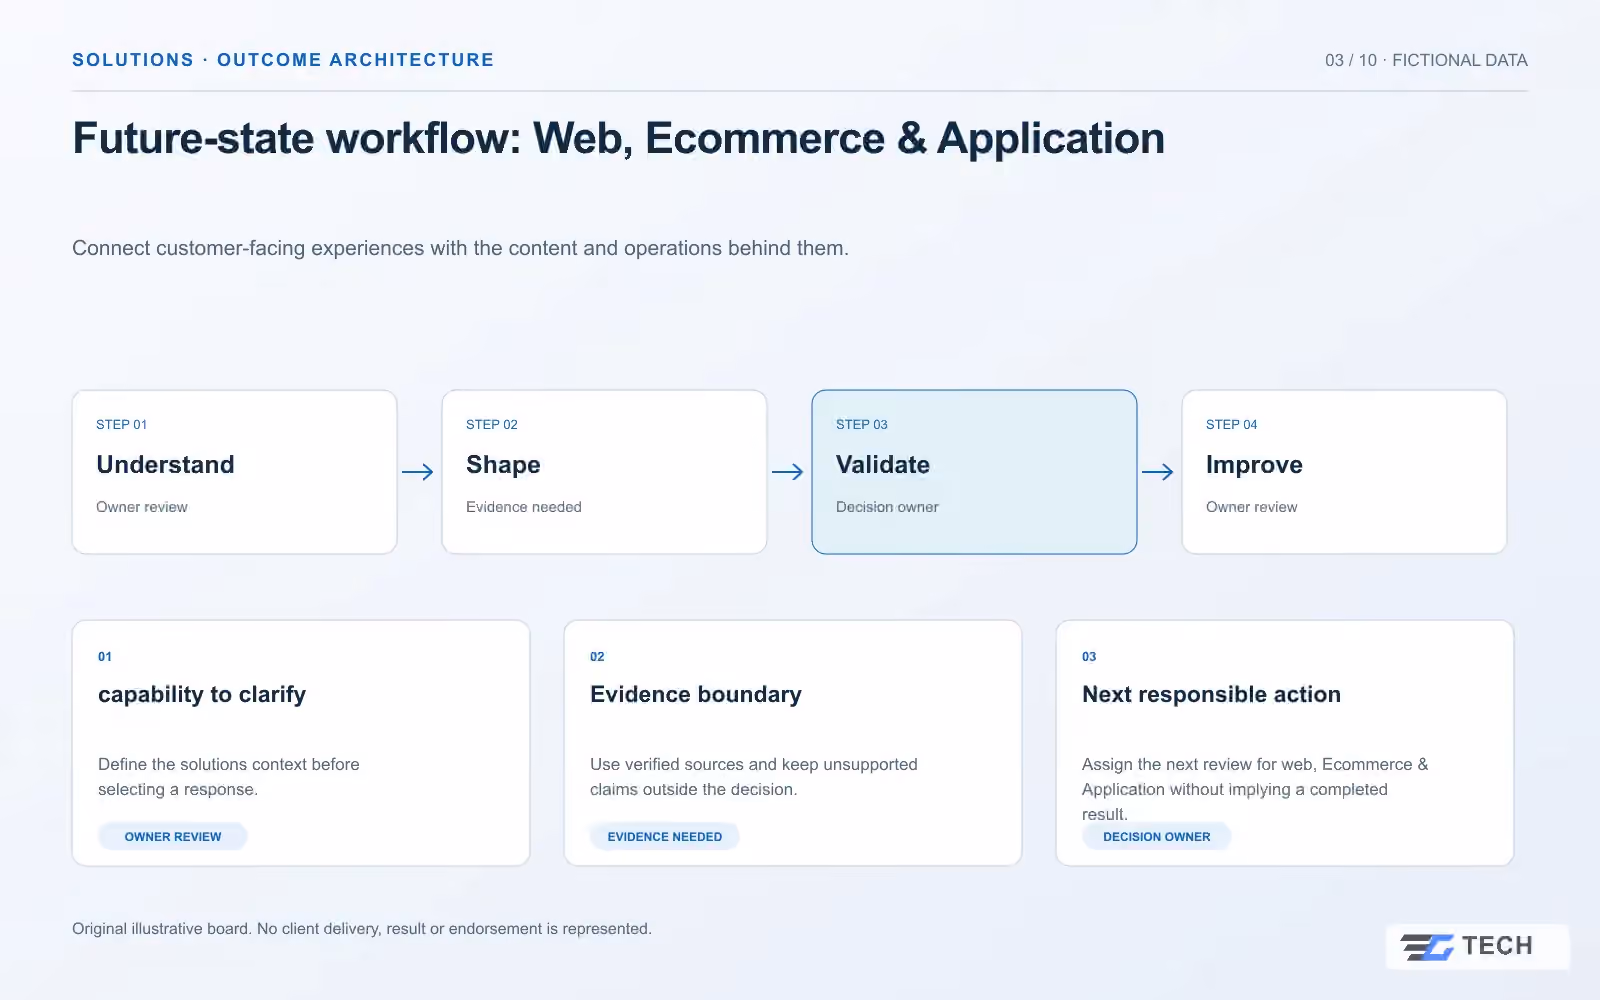The width and height of the screenshot is (1600, 1000).
Task: Click the 'Future-state workflow' slide title
Action: [619, 139]
